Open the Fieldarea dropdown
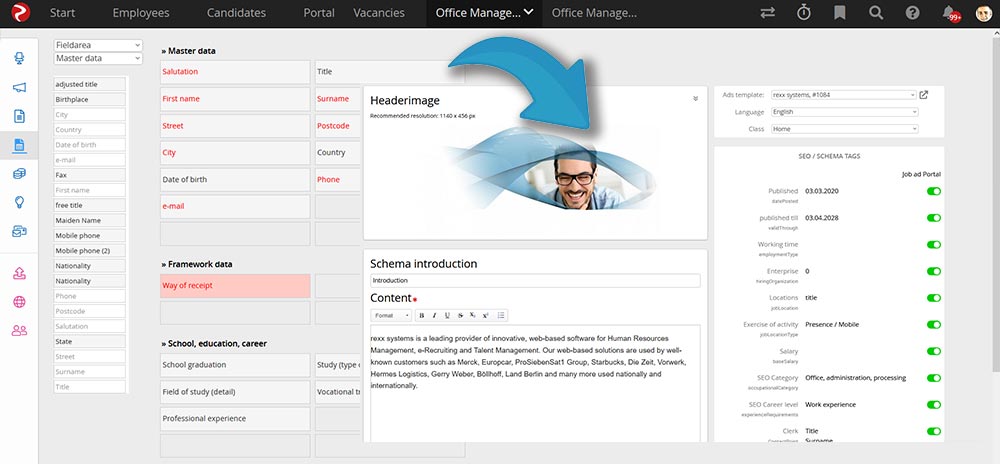This screenshot has height=464, width=1000. [x=98, y=45]
